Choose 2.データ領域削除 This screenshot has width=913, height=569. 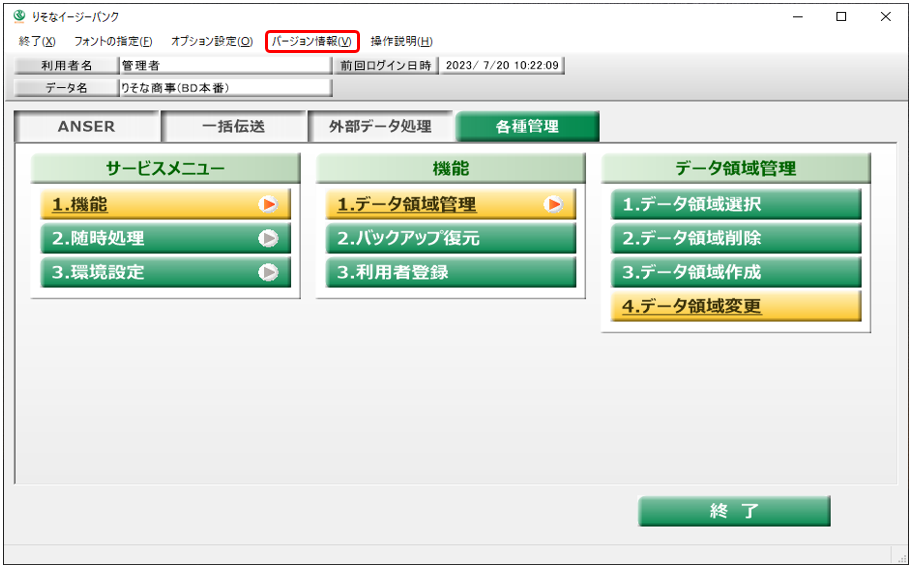pyautogui.click(x=736, y=238)
